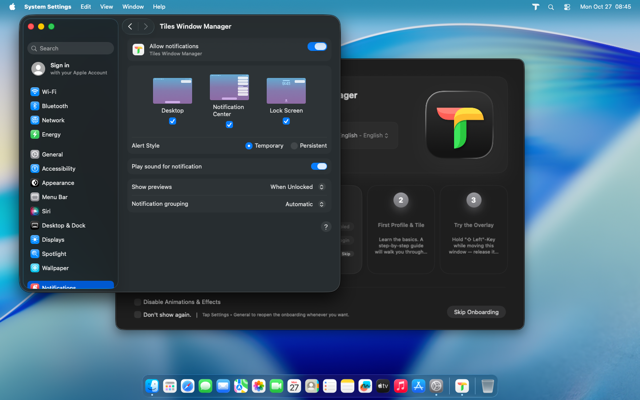This screenshot has height=400, width=640.
Task: Open Safari from the Dock
Action: pos(187,386)
